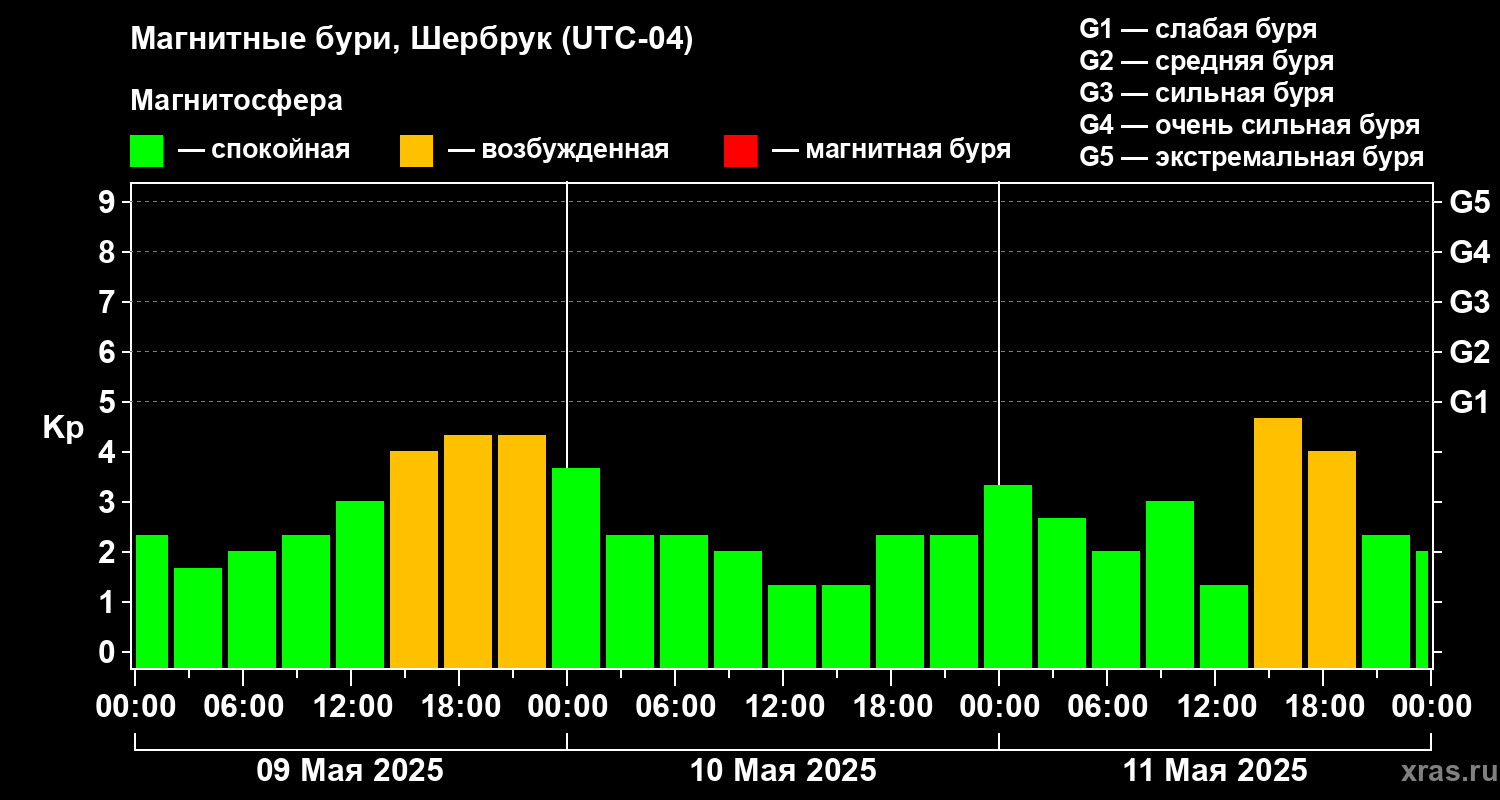Click the tallest orange bar on 11 May
The height and width of the screenshot is (800, 1500).
1278,543
